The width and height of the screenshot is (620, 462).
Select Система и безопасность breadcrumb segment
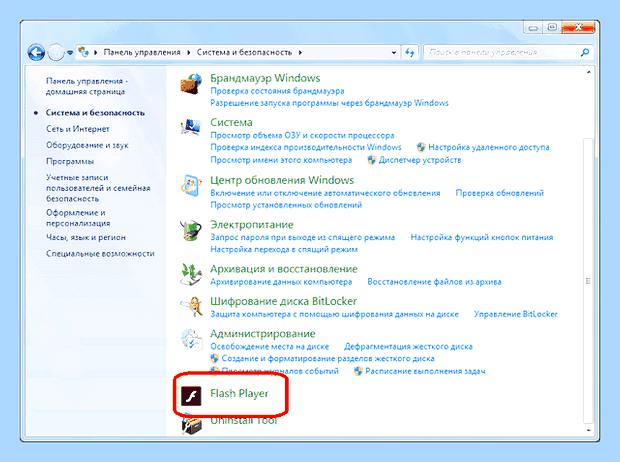click(x=244, y=52)
